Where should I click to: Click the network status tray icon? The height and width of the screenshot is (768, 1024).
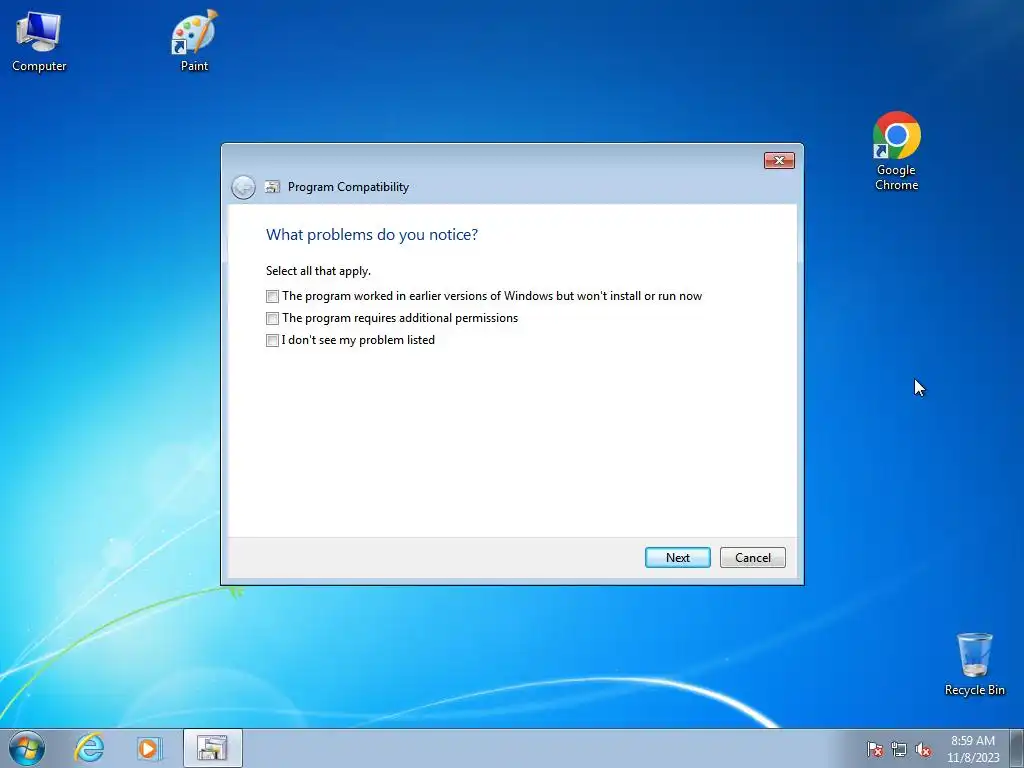coord(899,749)
